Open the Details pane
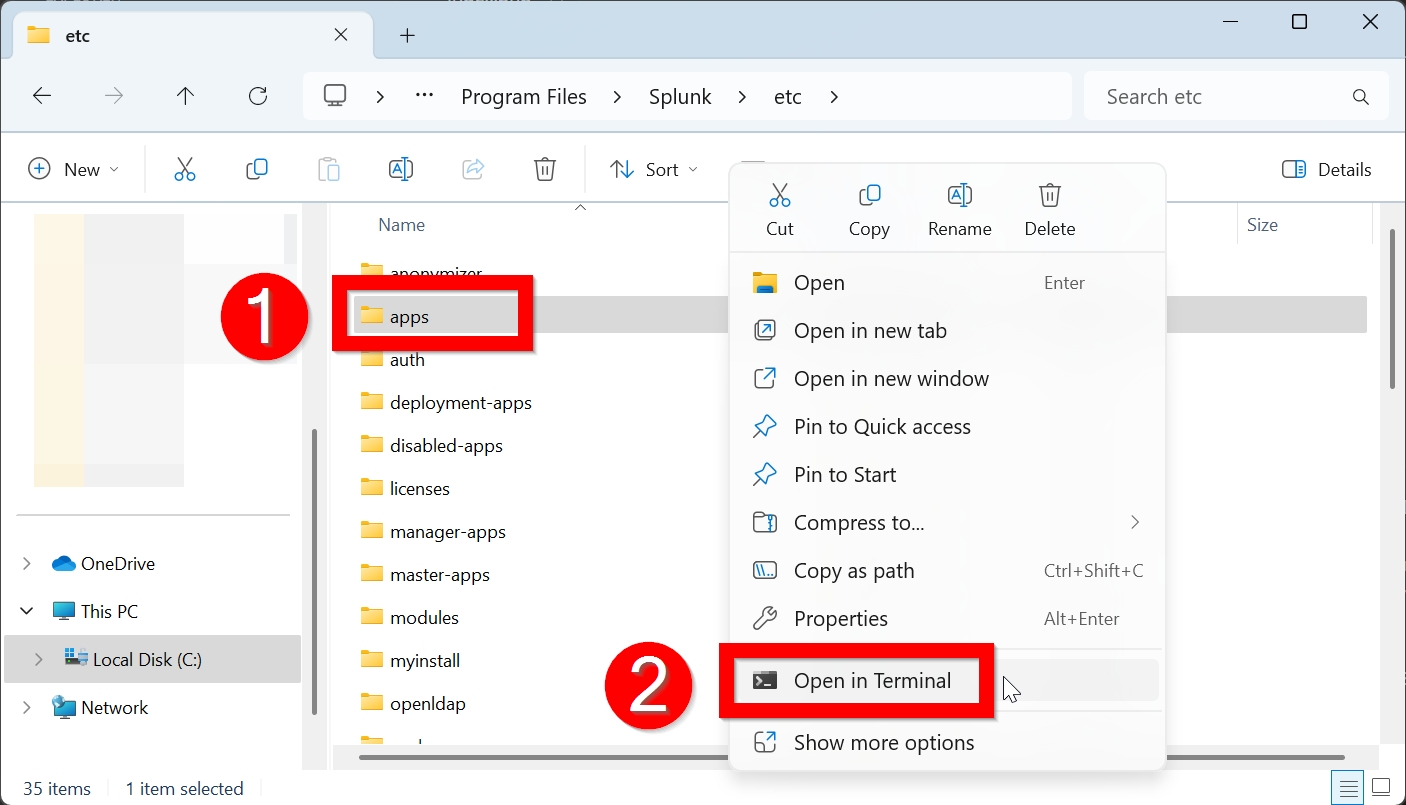This screenshot has width=1406, height=805. tap(1326, 169)
